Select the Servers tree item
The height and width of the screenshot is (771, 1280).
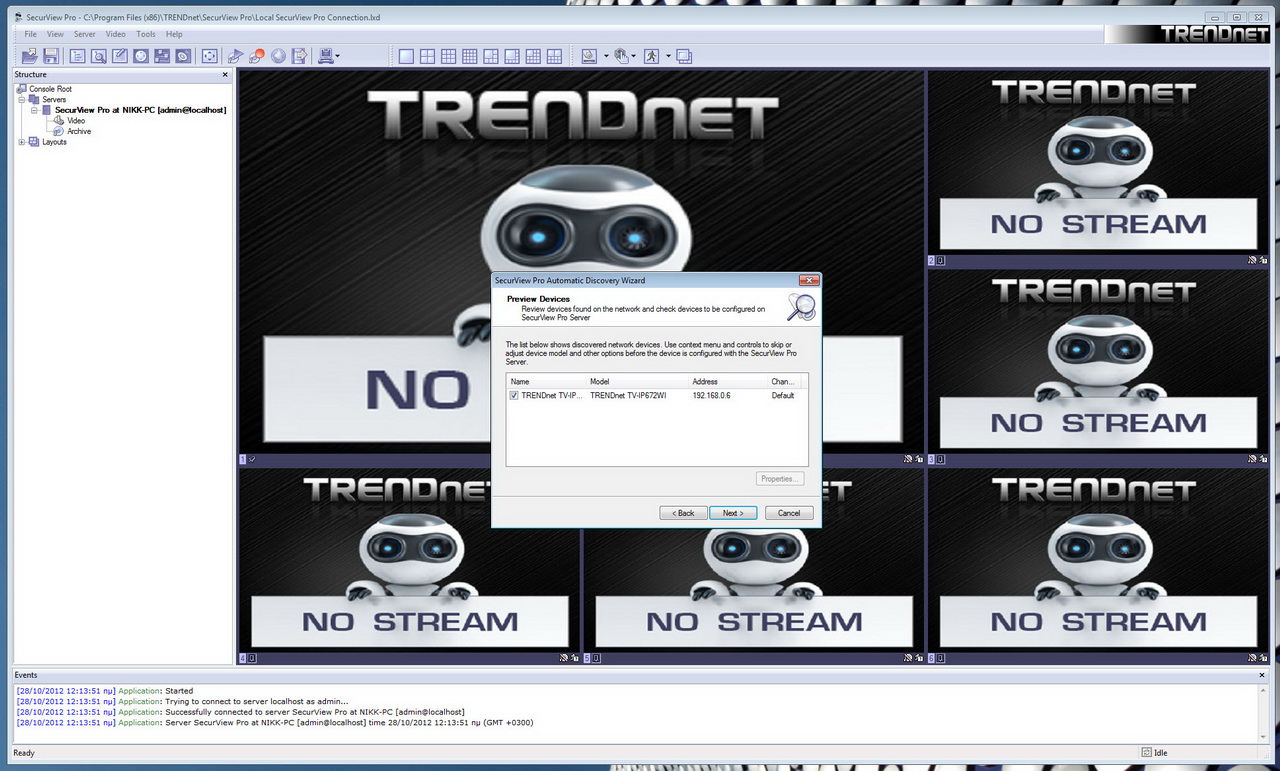pyautogui.click(x=54, y=100)
